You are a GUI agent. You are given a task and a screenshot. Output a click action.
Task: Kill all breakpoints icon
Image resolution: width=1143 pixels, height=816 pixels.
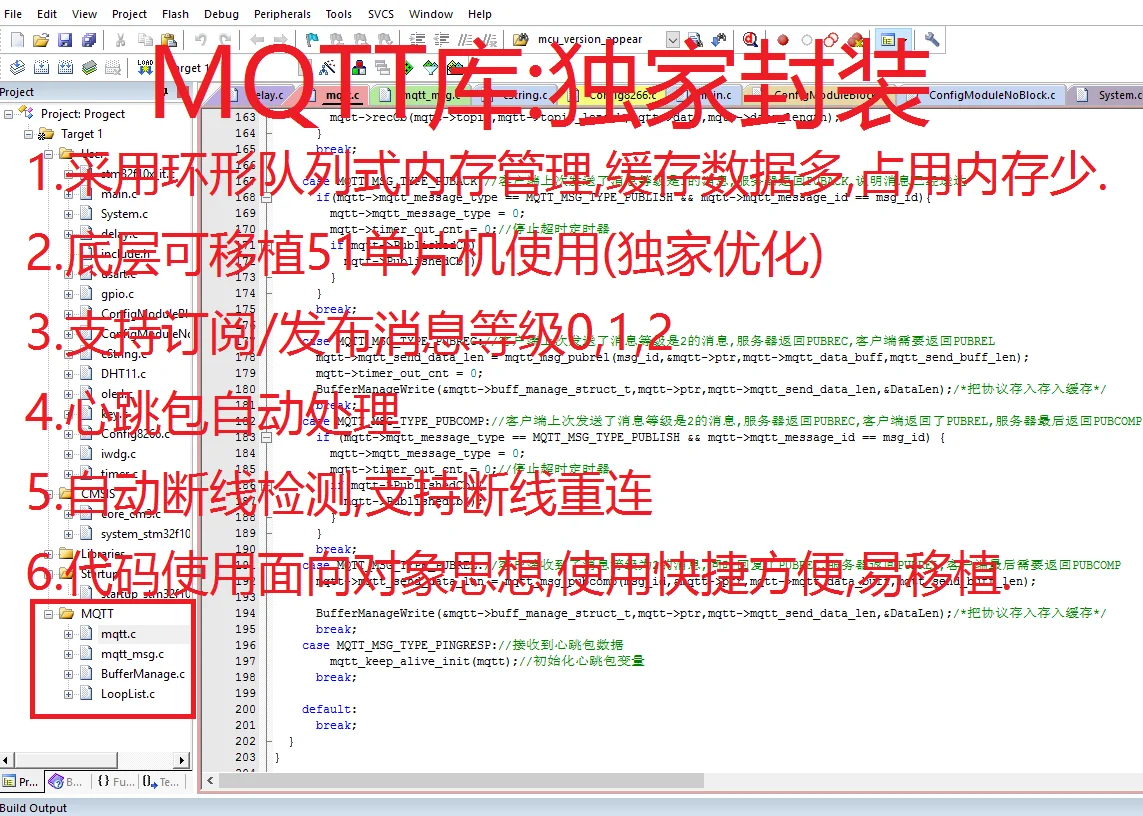(855, 39)
